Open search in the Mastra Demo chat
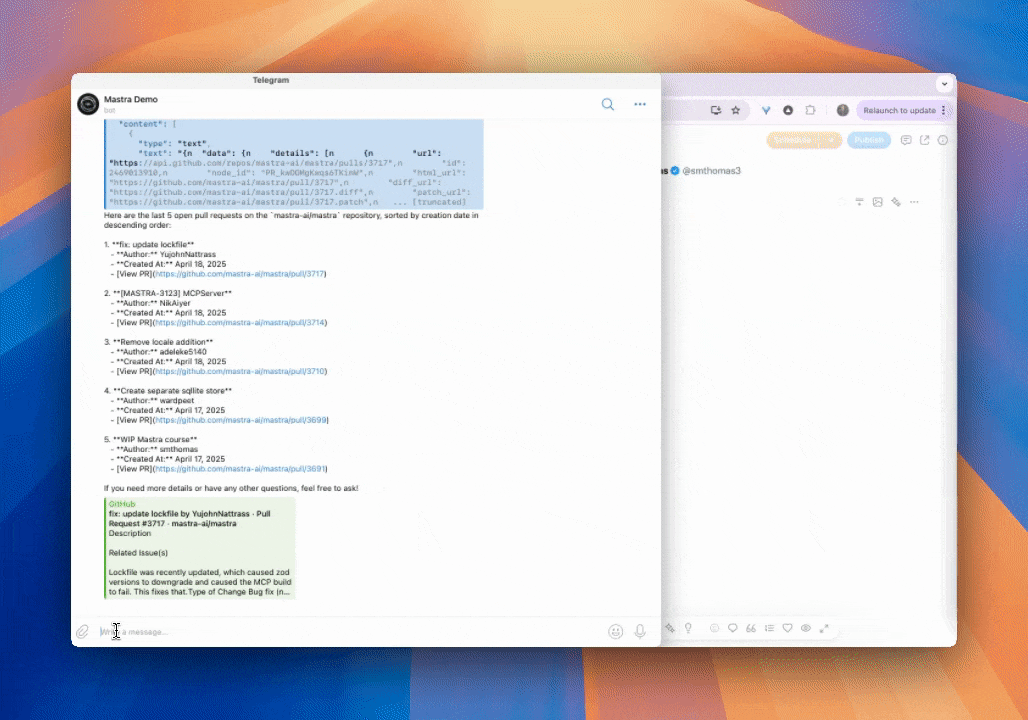 pyautogui.click(x=607, y=104)
